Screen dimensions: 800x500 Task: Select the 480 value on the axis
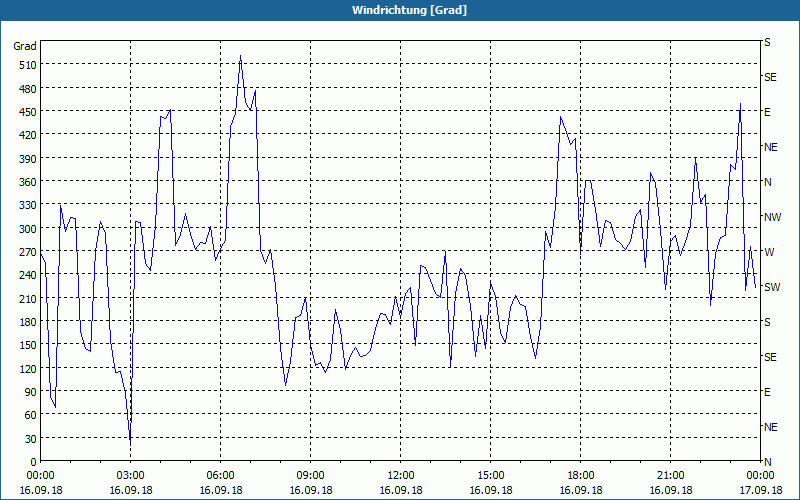tap(29, 88)
